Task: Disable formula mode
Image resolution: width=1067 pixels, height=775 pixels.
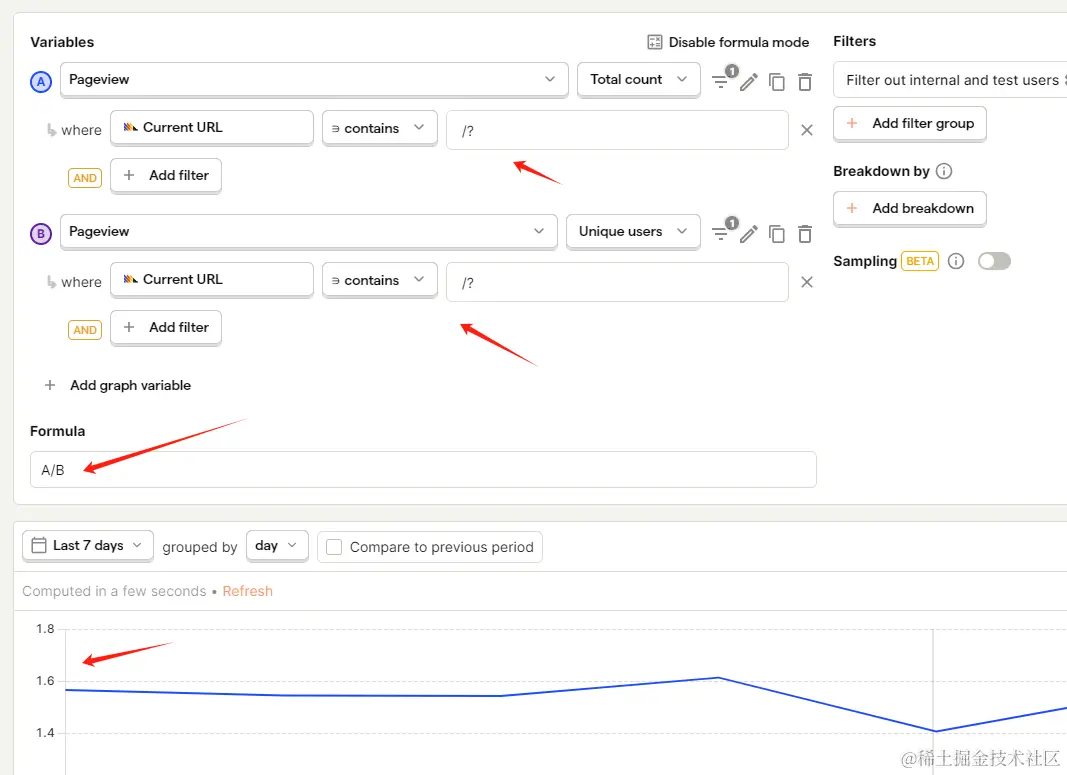Action: tap(728, 42)
